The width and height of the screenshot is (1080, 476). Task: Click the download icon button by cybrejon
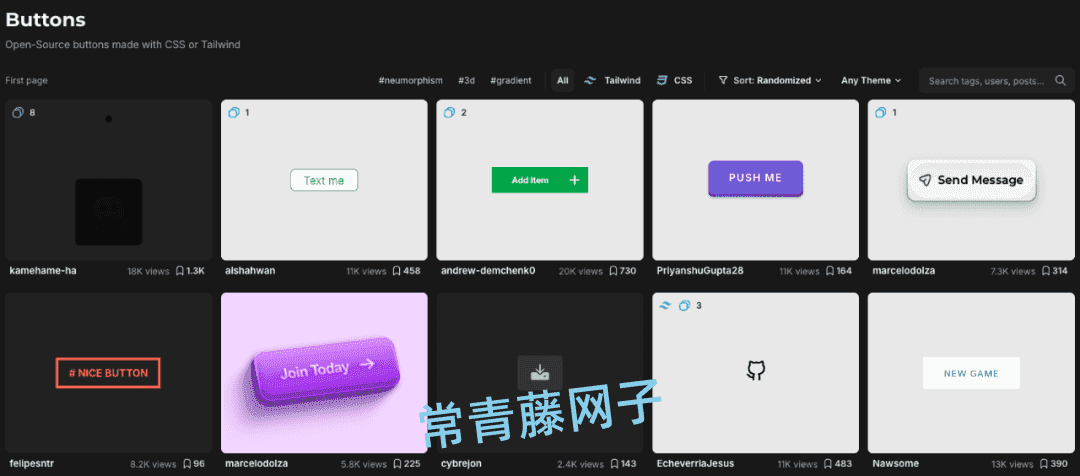coord(540,373)
